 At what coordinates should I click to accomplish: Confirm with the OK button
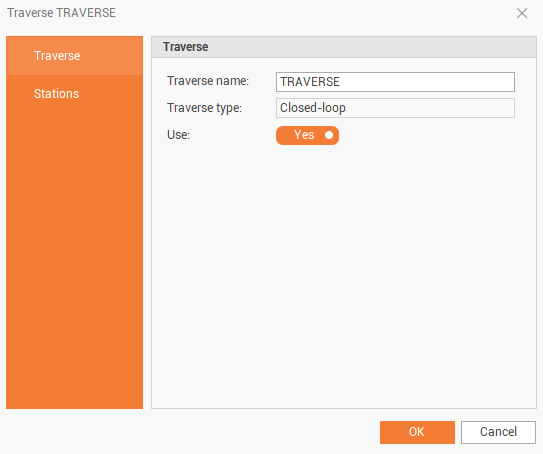tap(417, 432)
